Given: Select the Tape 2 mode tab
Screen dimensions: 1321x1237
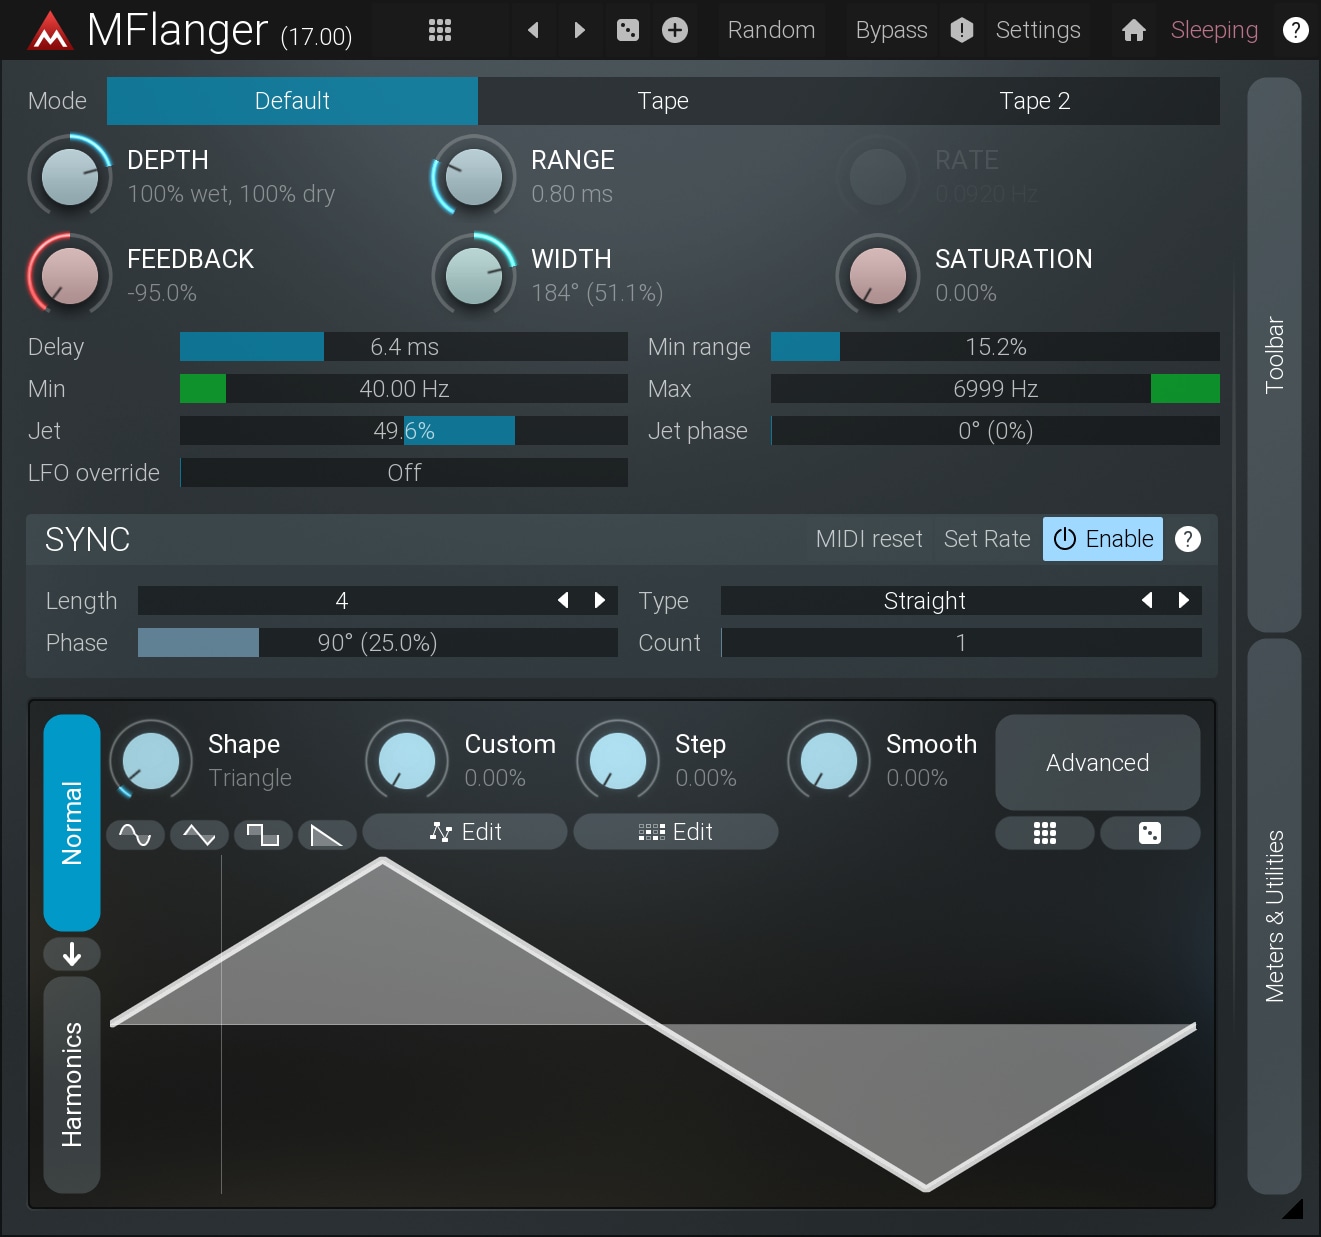Looking at the screenshot, I should coord(1034,101).
